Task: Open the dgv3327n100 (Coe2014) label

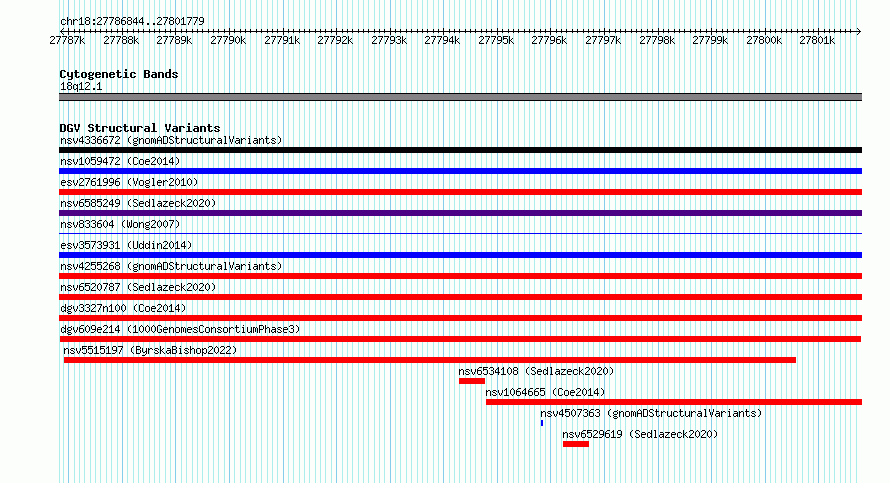Action: click(x=123, y=309)
